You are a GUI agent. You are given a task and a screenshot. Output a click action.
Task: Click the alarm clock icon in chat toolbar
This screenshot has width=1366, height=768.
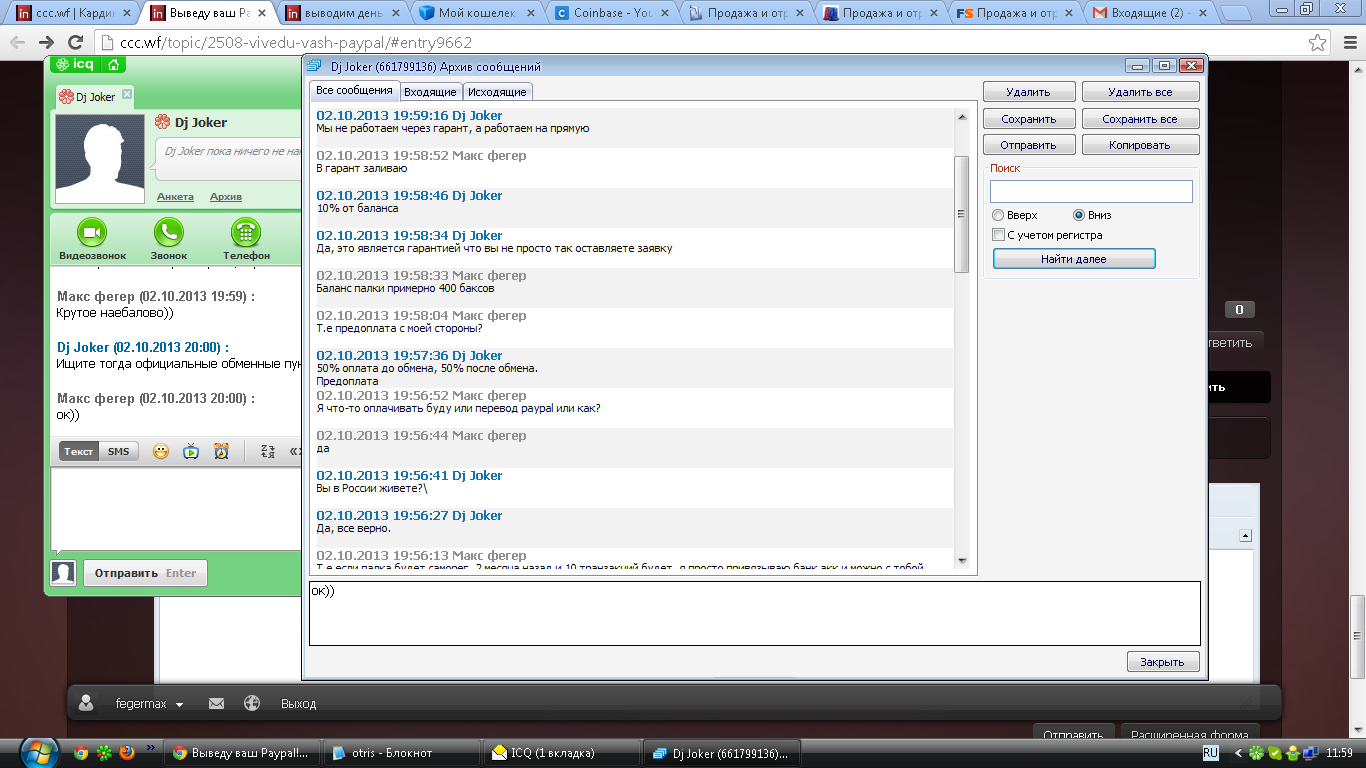click(221, 451)
